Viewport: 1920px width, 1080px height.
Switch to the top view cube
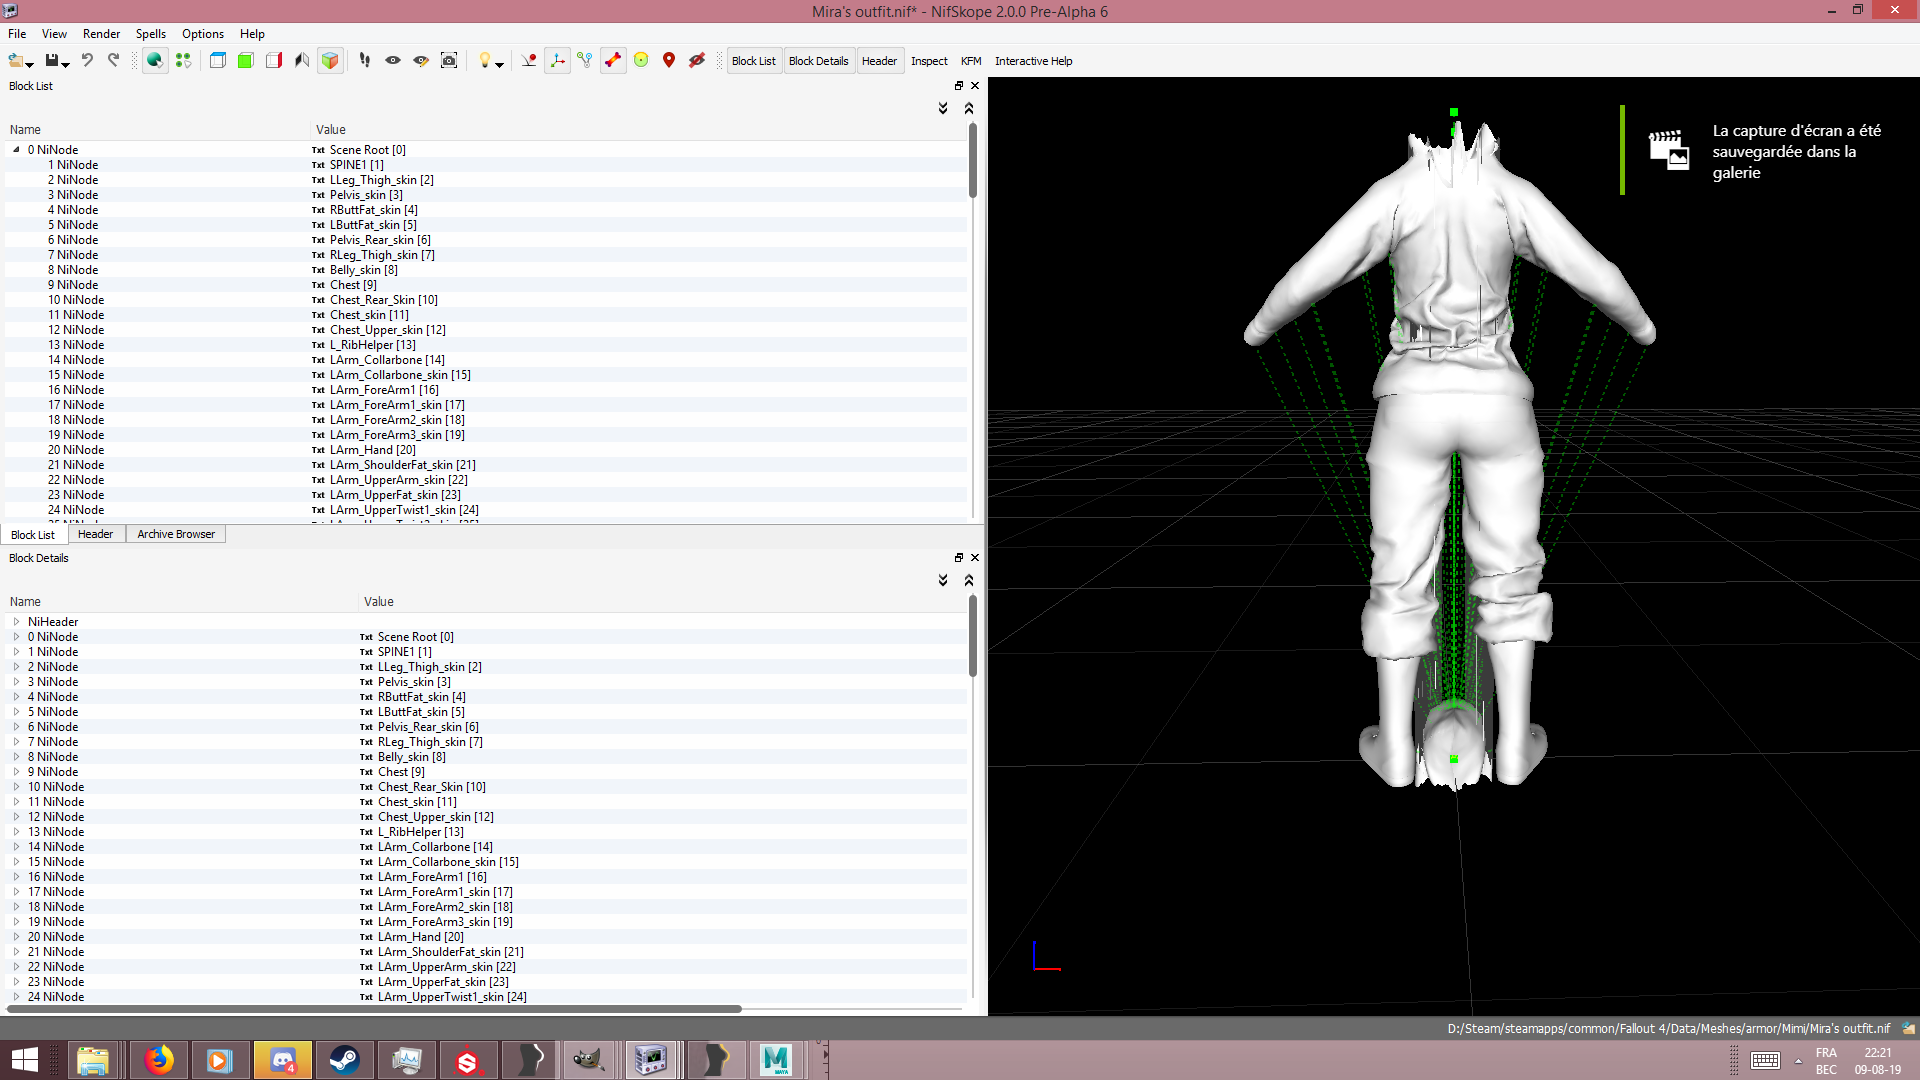(217, 61)
